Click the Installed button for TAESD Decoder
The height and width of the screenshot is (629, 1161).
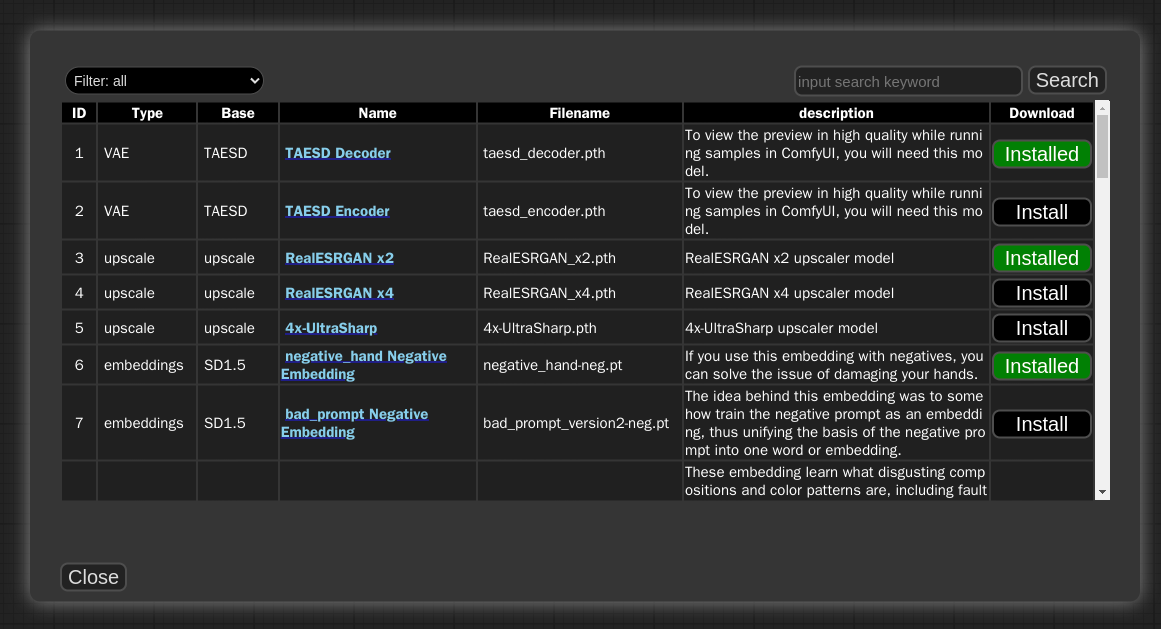(1041, 154)
